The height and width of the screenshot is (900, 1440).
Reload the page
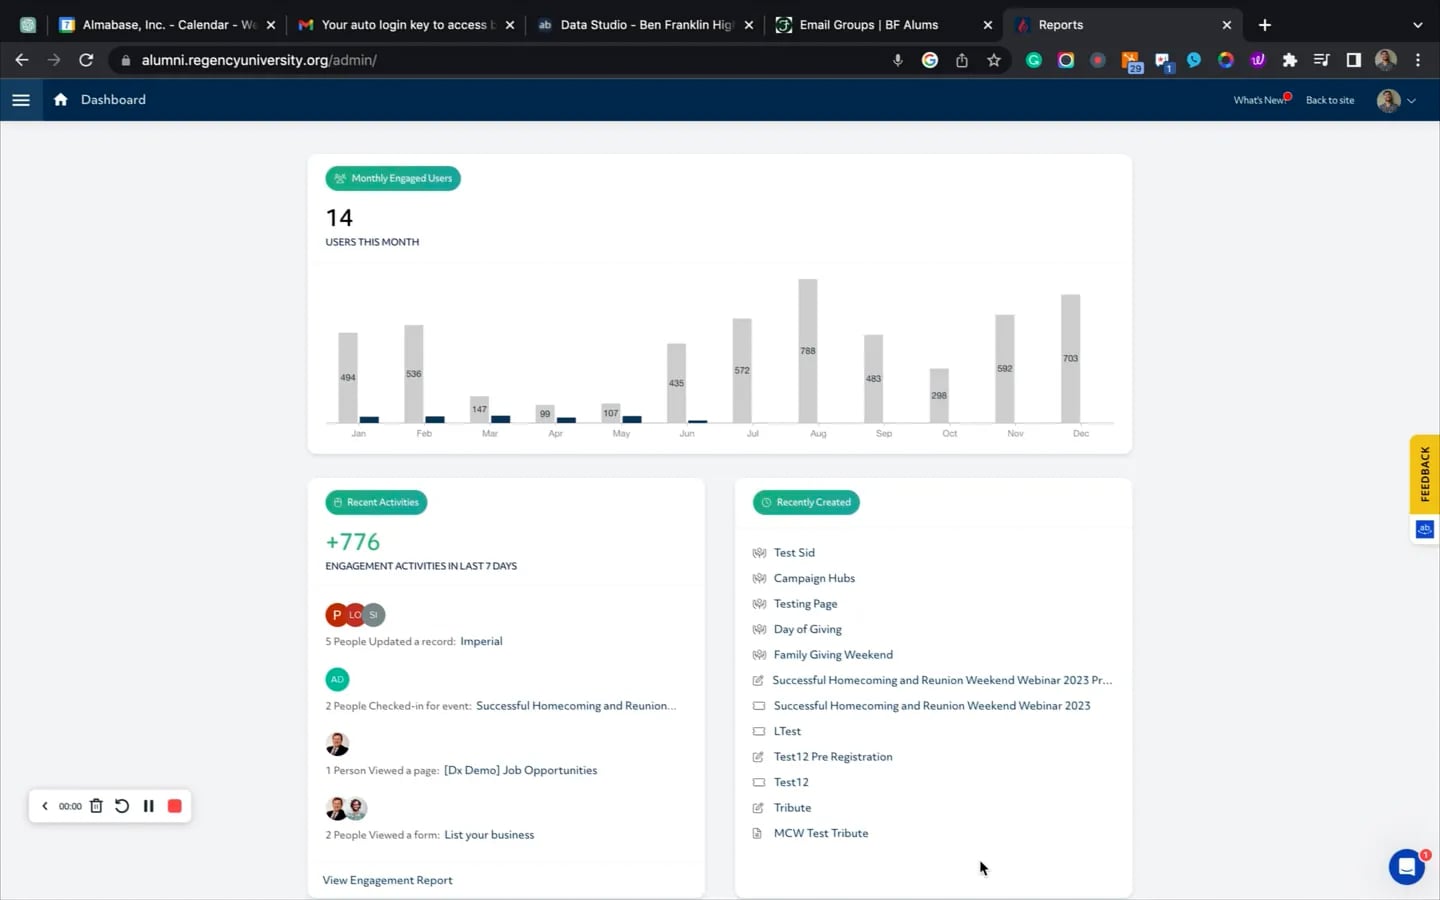(86, 60)
